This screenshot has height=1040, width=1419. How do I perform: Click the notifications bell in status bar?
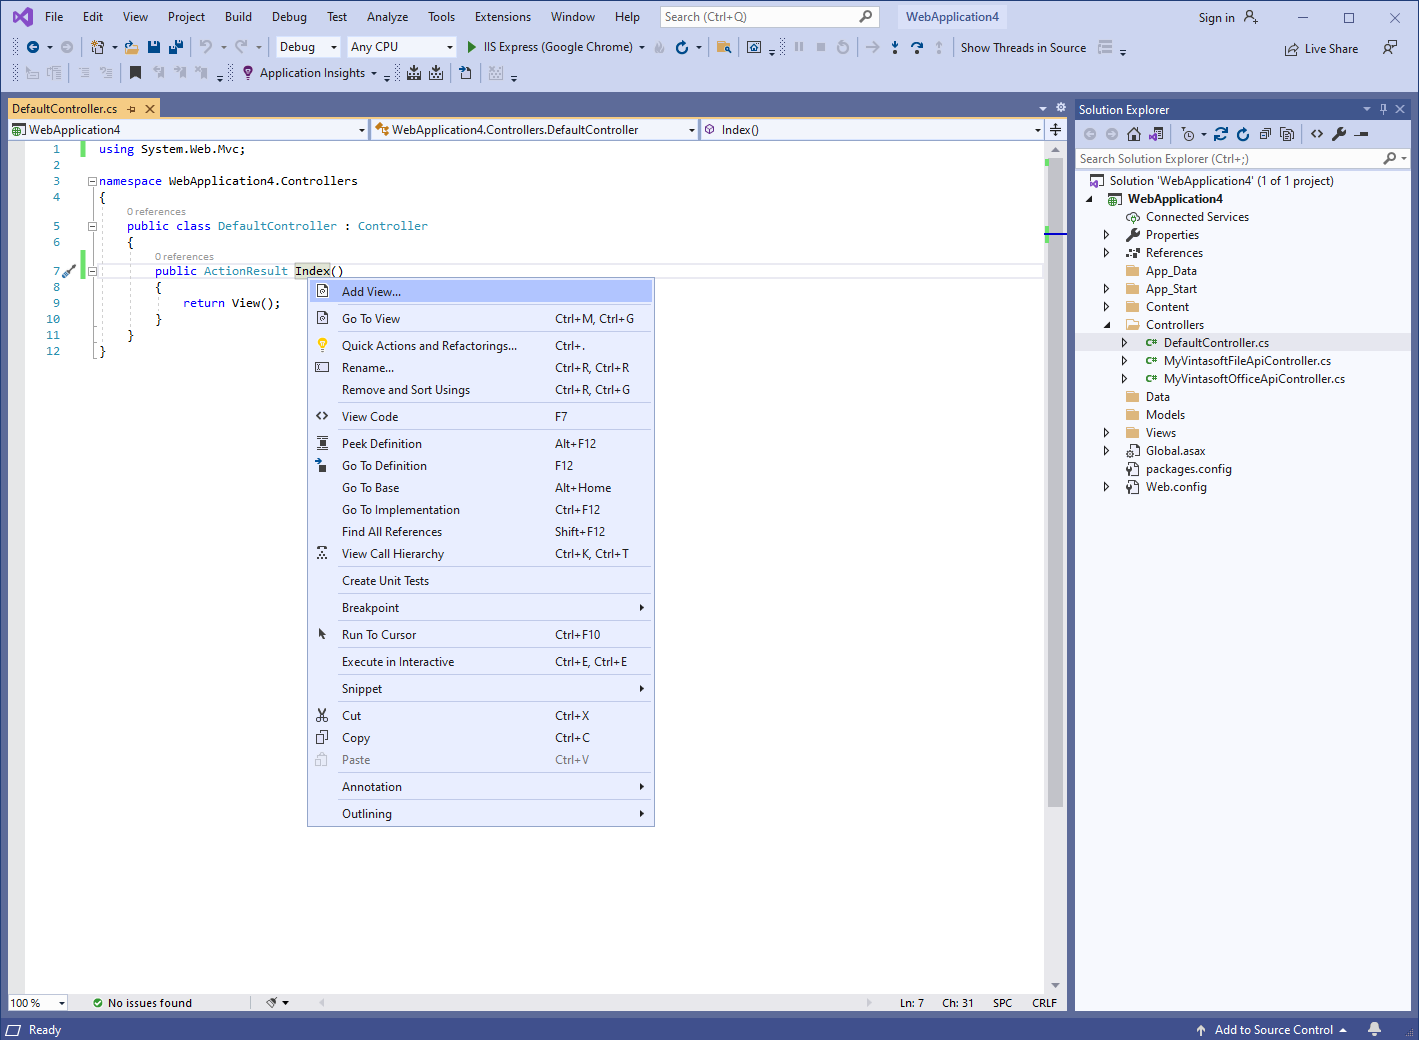1374,1029
